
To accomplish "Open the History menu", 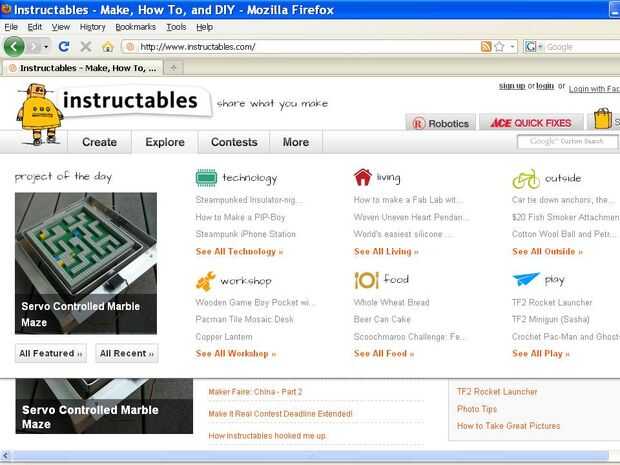I will (x=93, y=27).
